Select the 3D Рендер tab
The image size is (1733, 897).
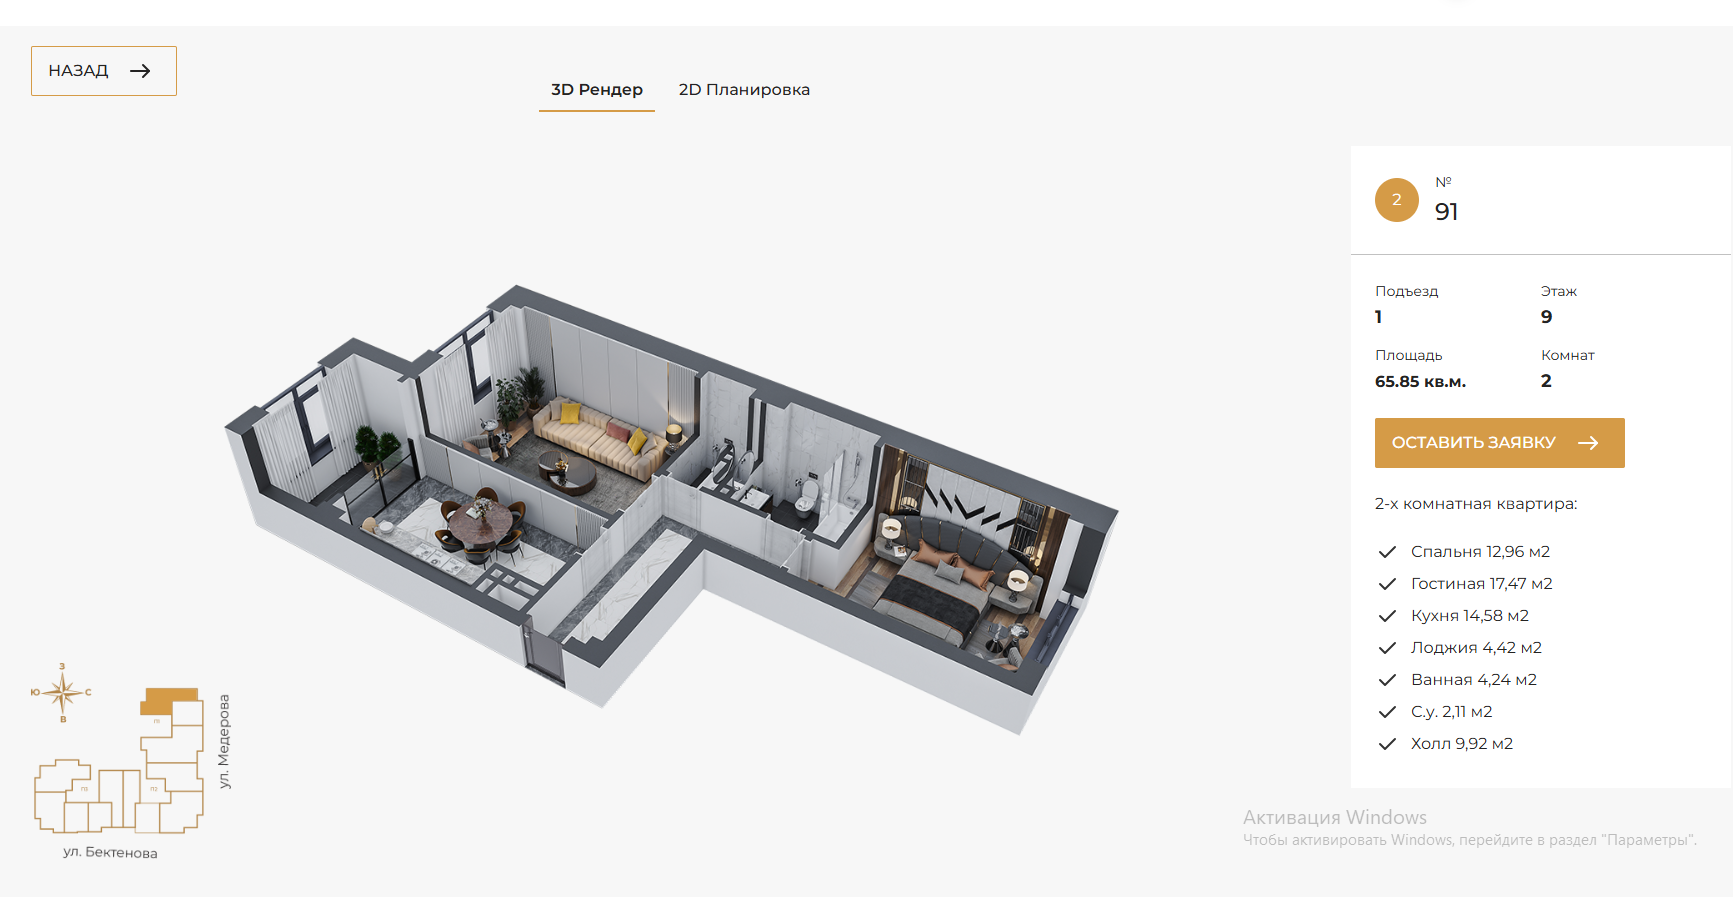(596, 90)
